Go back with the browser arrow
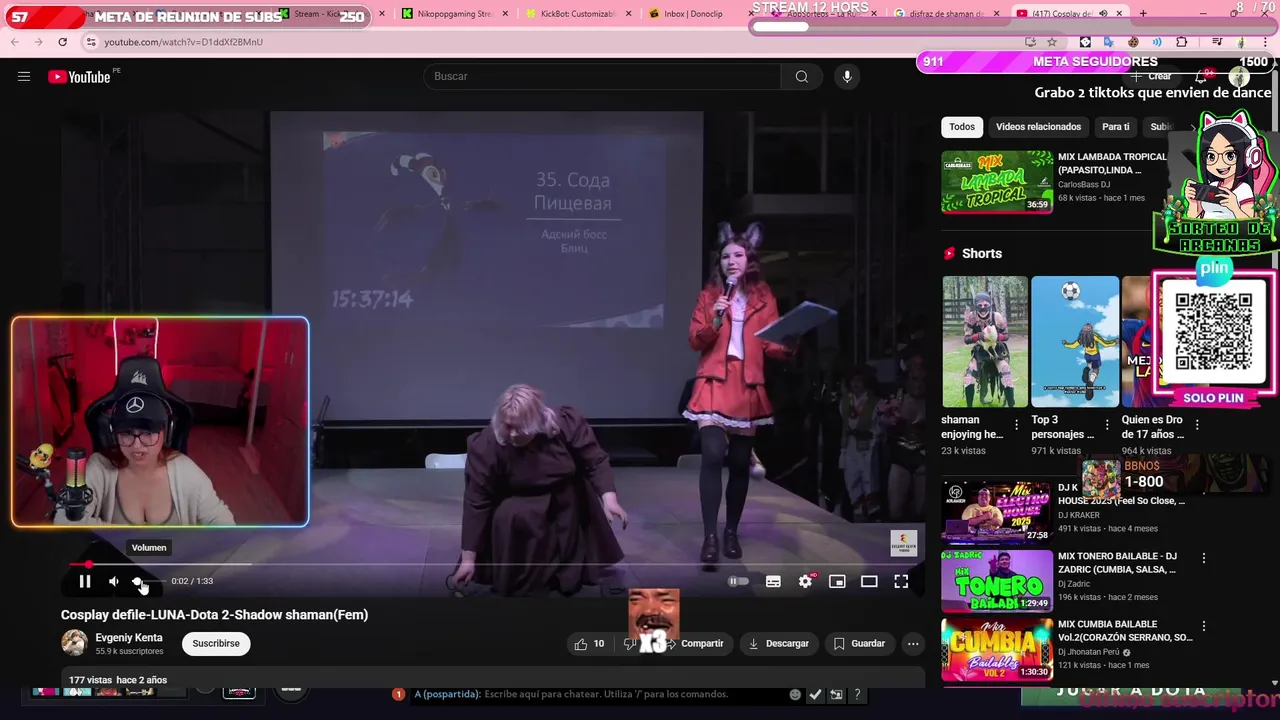 tap(15, 42)
